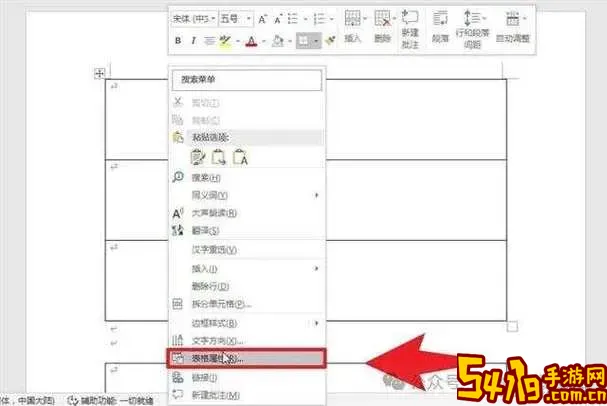This screenshot has height=406, width=607.
Task: Choose Translate (翻译) in context menu
Action: (247, 231)
